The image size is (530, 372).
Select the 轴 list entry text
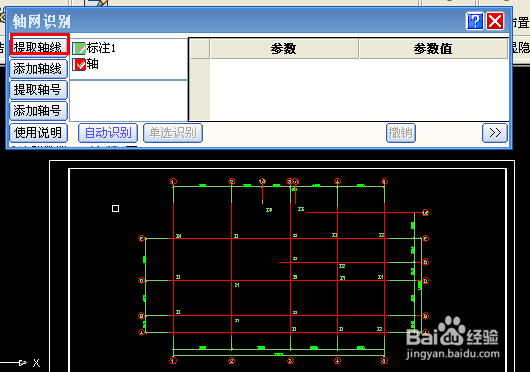pyautogui.click(x=93, y=64)
